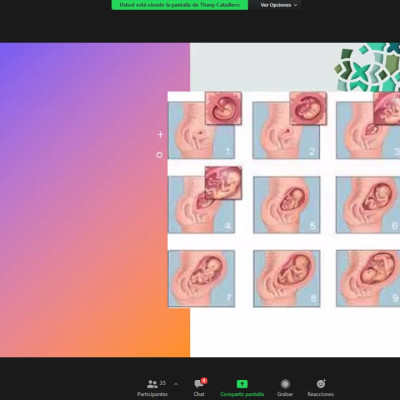Open the Participantes panel icon
Screen dimensions: 400x400
pos(152,384)
